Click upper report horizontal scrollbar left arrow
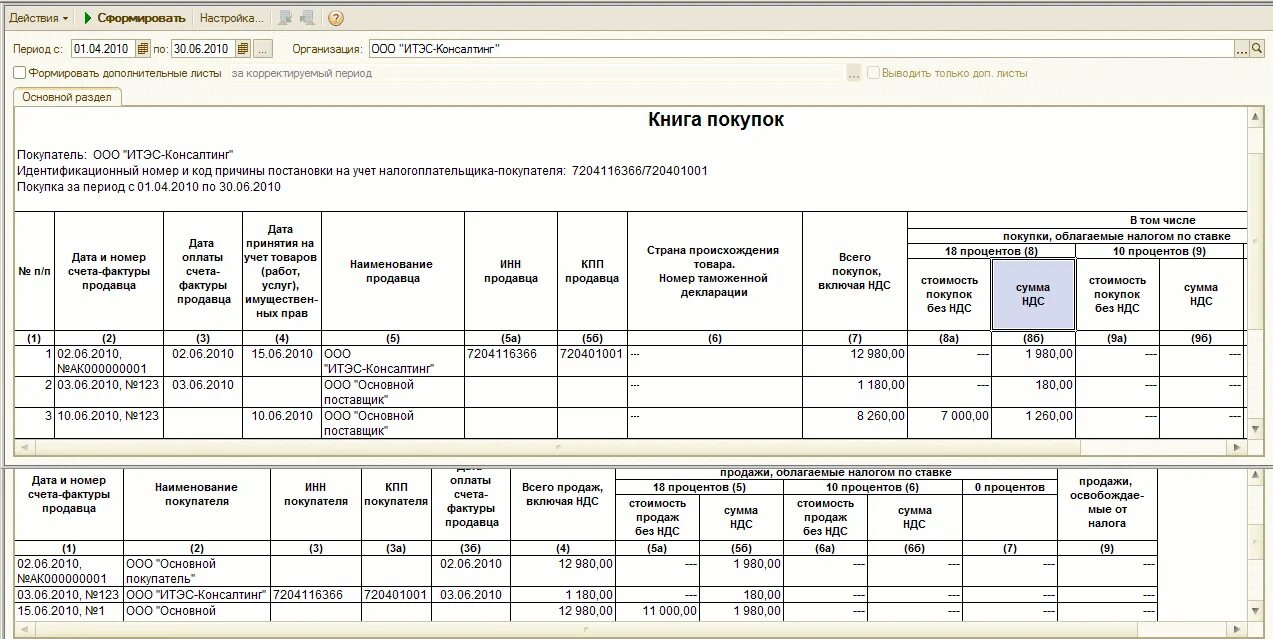 tap(23, 447)
